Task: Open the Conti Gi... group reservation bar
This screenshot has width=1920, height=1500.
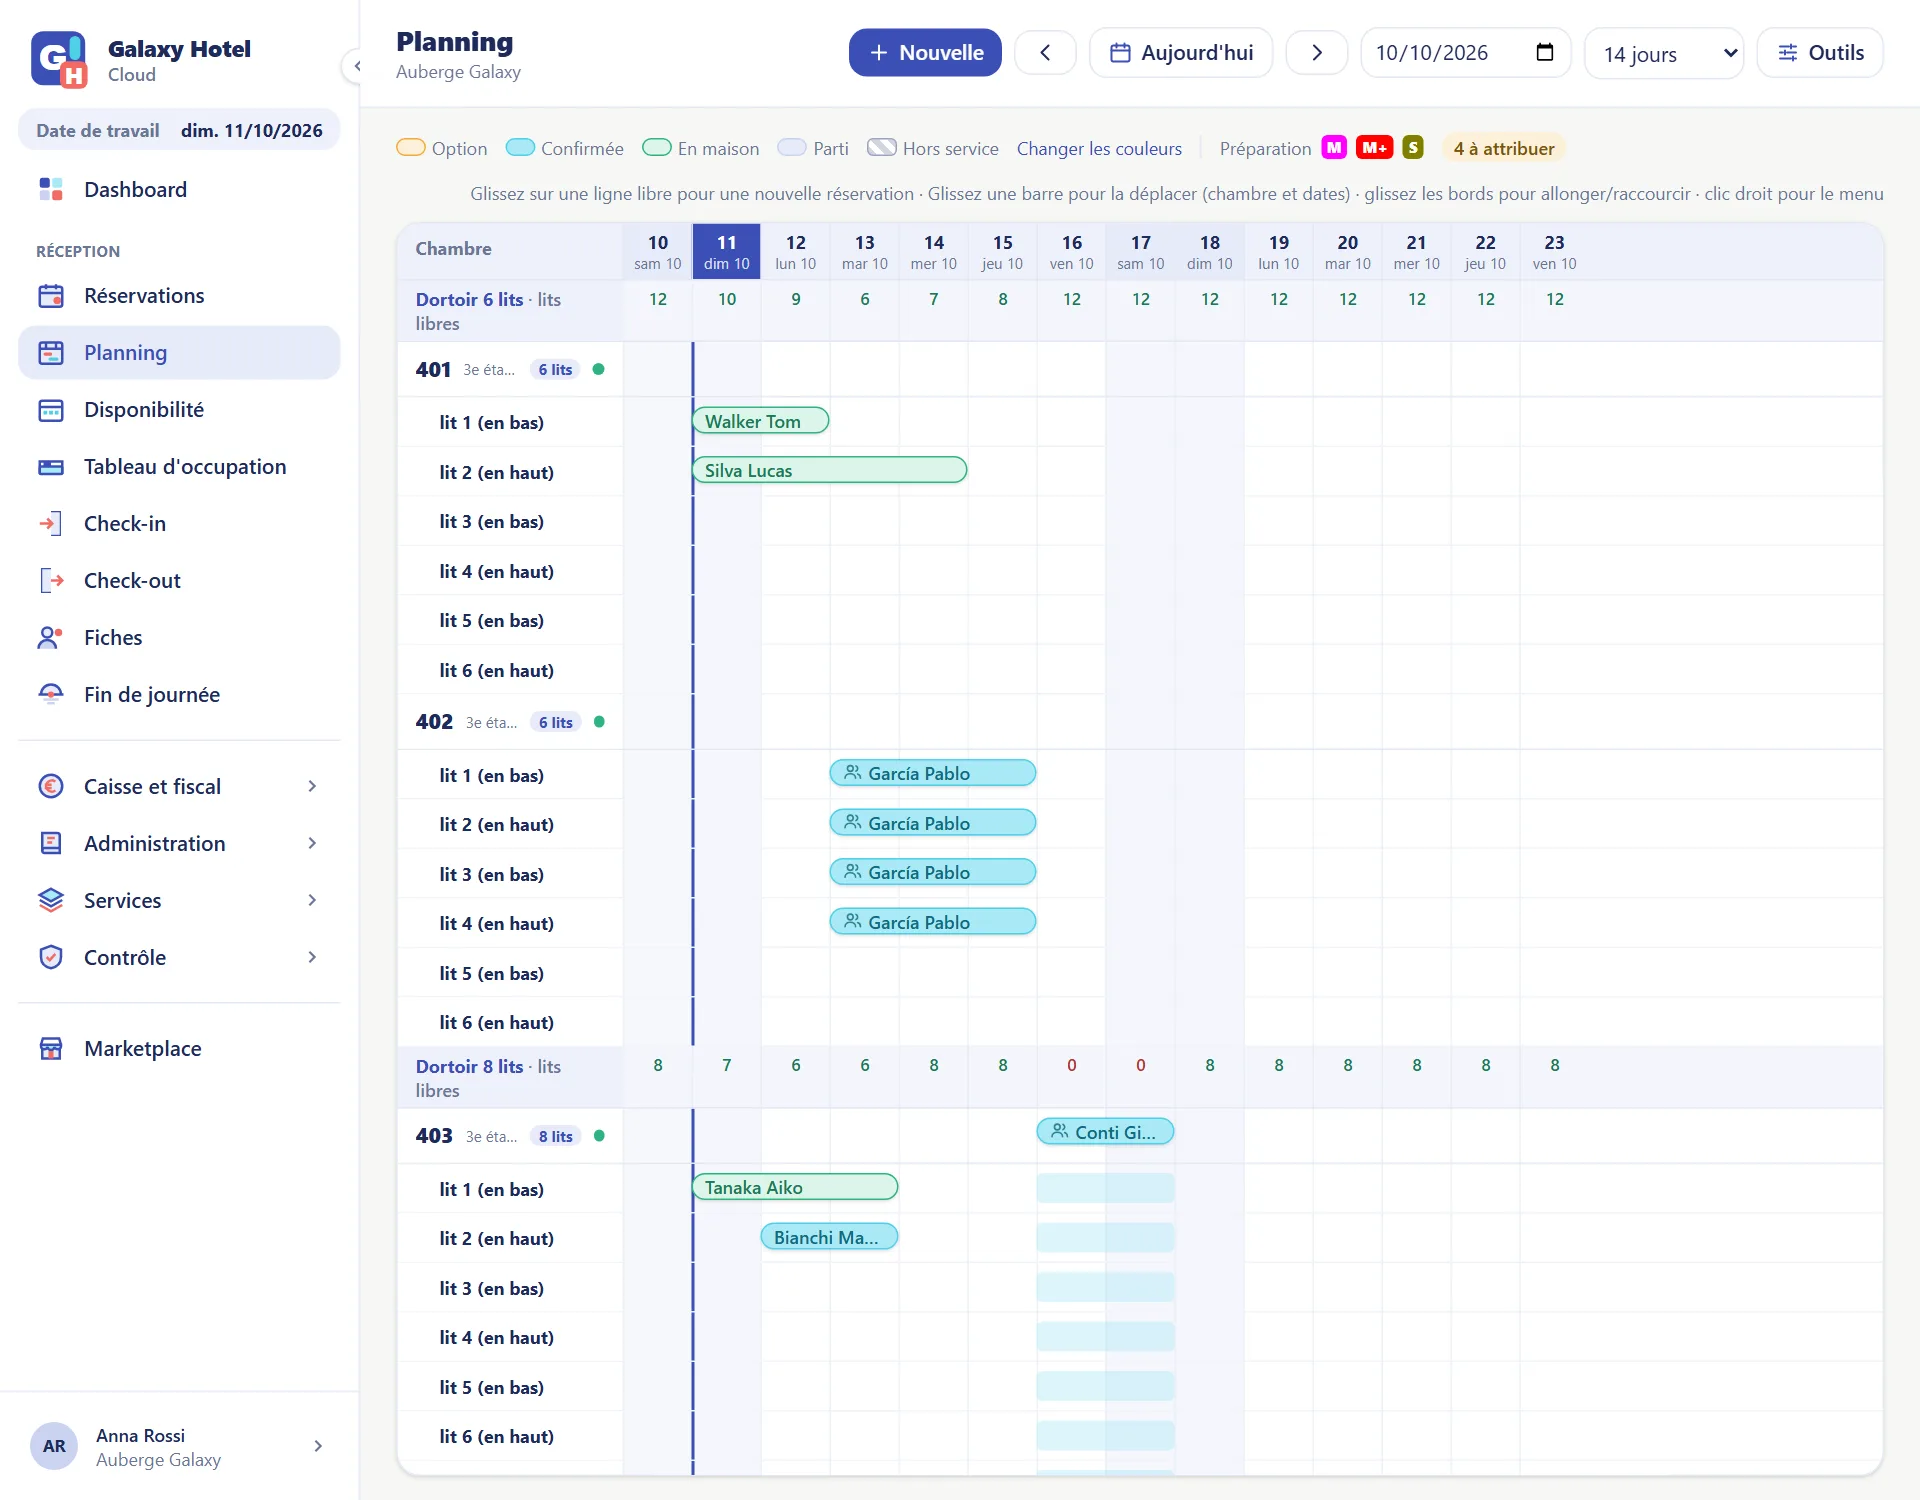Action: click(1105, 1132)
